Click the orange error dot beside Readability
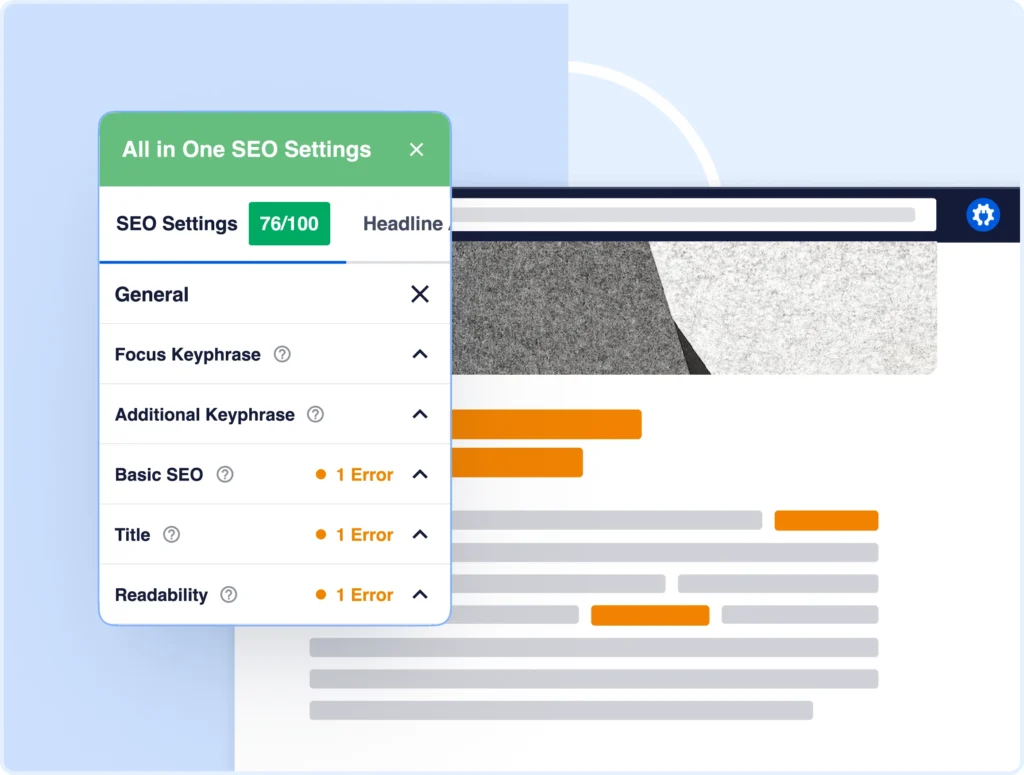The width and height of the screenshot is (1024, 775). click(322, 594)
